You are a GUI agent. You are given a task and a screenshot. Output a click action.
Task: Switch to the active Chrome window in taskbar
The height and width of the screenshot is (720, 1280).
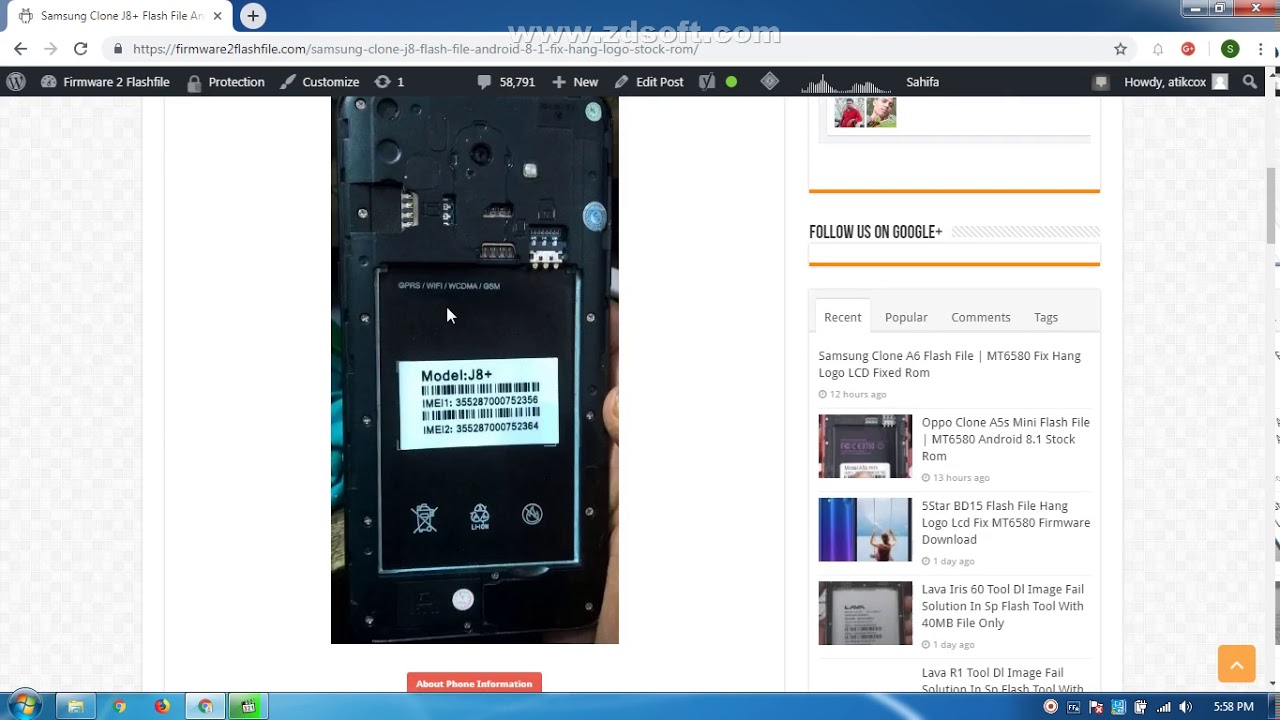(205, 706)
